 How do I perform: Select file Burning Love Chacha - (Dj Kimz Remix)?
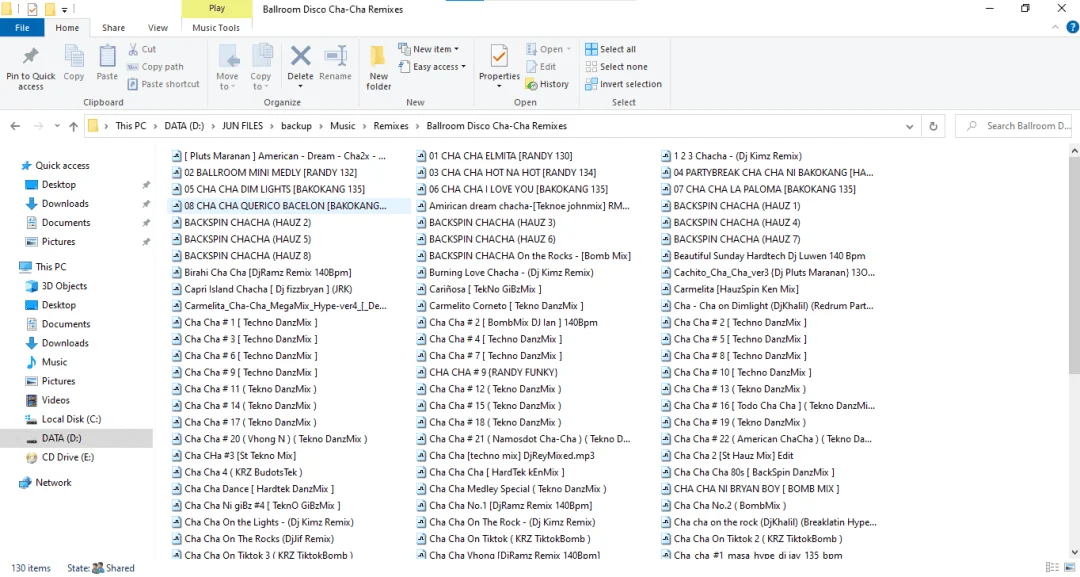511,273
